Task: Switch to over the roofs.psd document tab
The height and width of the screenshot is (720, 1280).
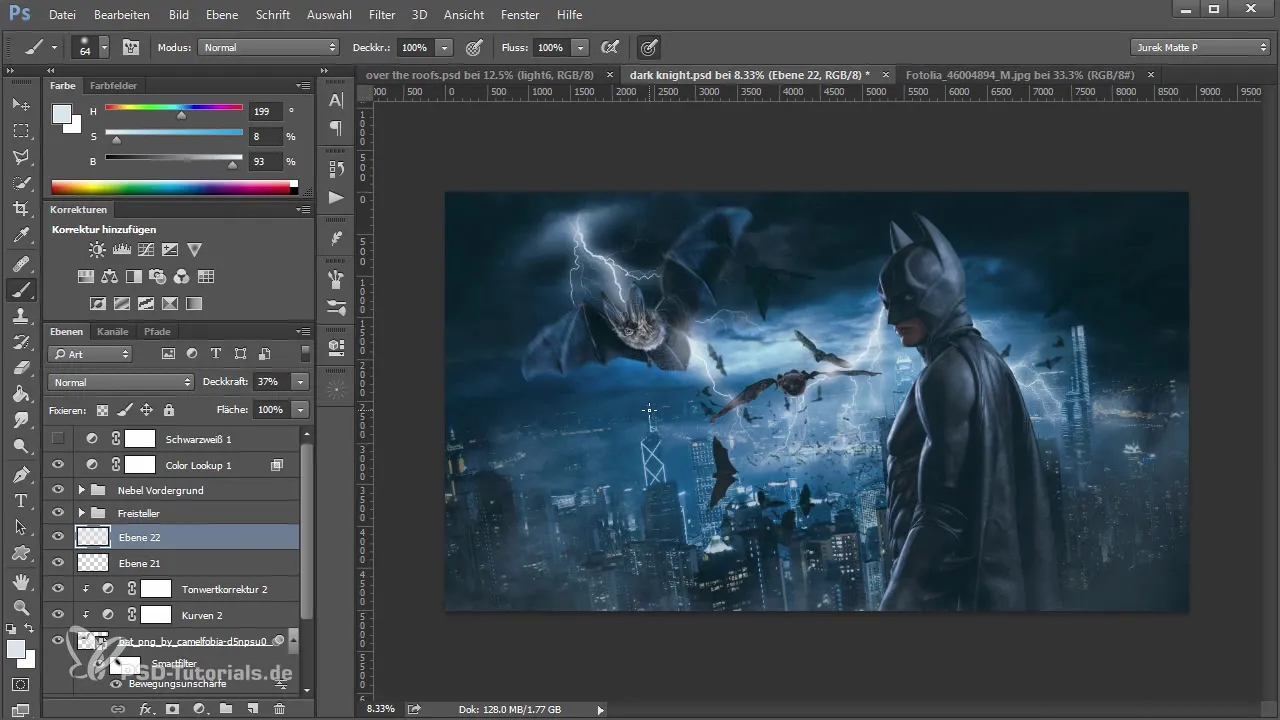Action: click(480, 75)
